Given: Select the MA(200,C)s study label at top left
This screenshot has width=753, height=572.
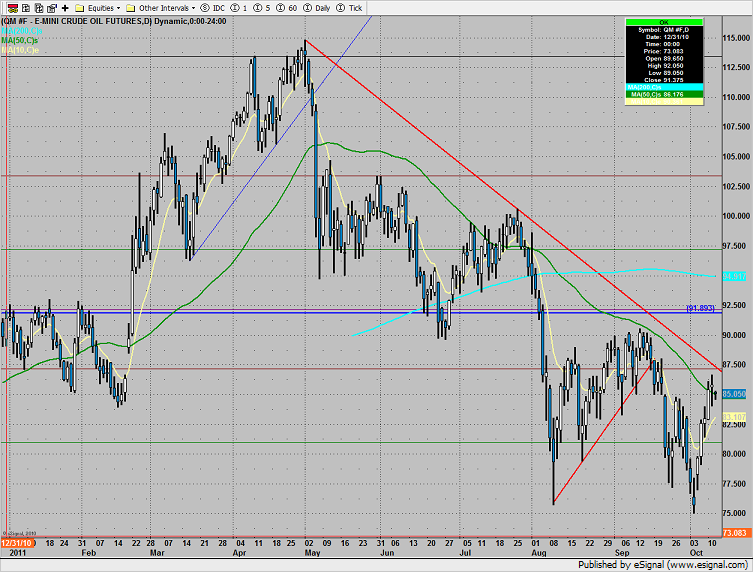Looking at the screenshot, I should 22,31.
